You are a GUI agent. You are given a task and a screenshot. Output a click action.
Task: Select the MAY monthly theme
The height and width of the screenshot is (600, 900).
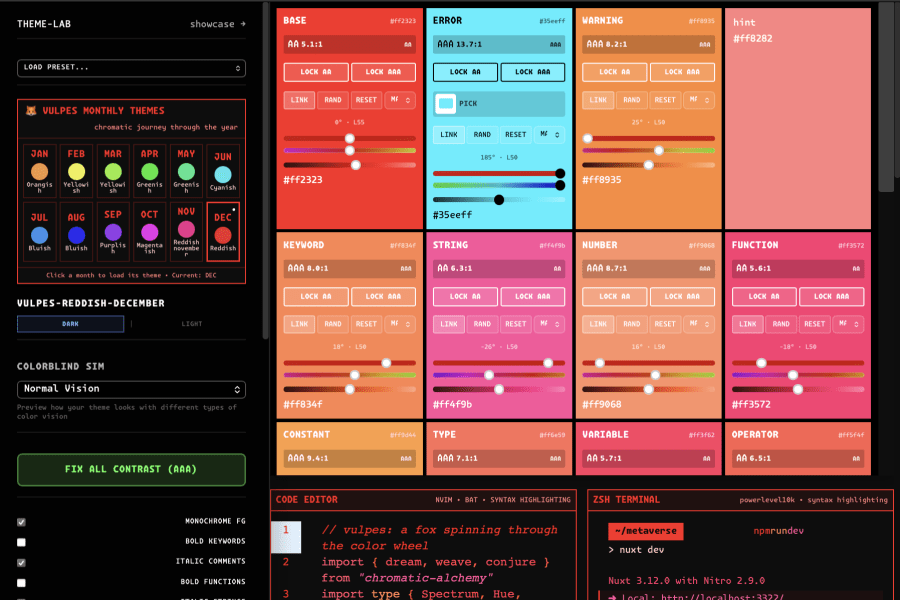187,171
